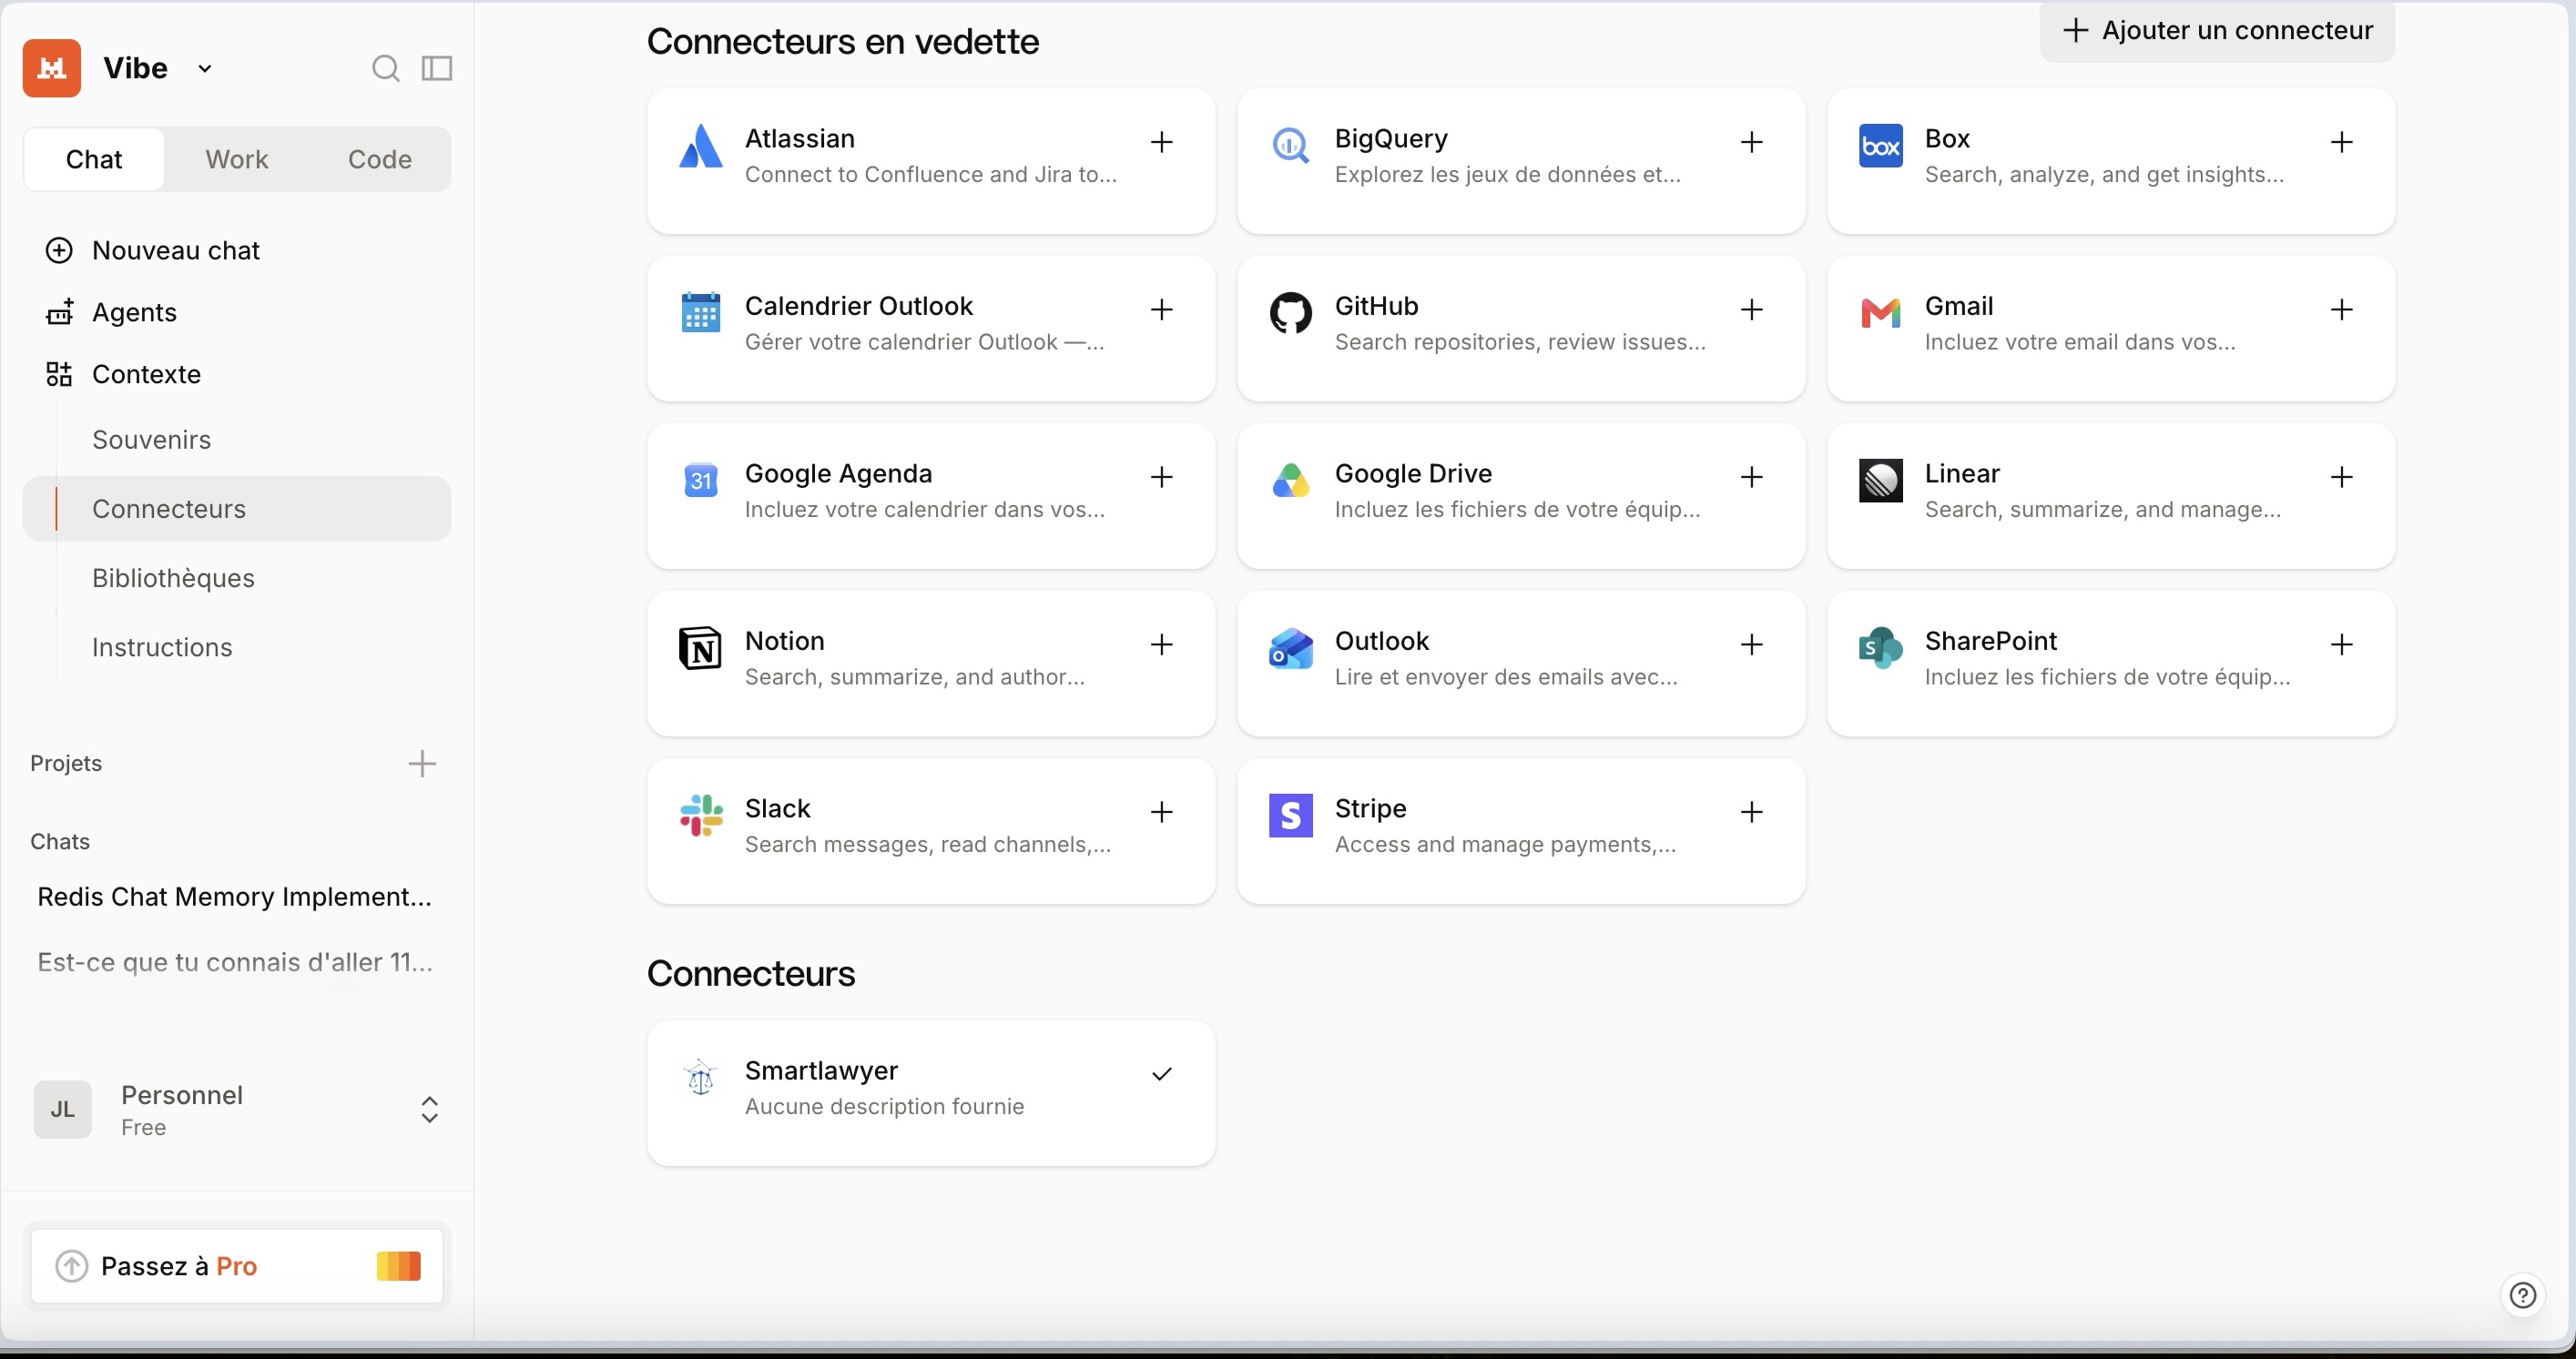Select Bibliothèques in the sidebar
Viewport: 2576px width, 1359px height.
pyautogui.click(x=173, y=578)
